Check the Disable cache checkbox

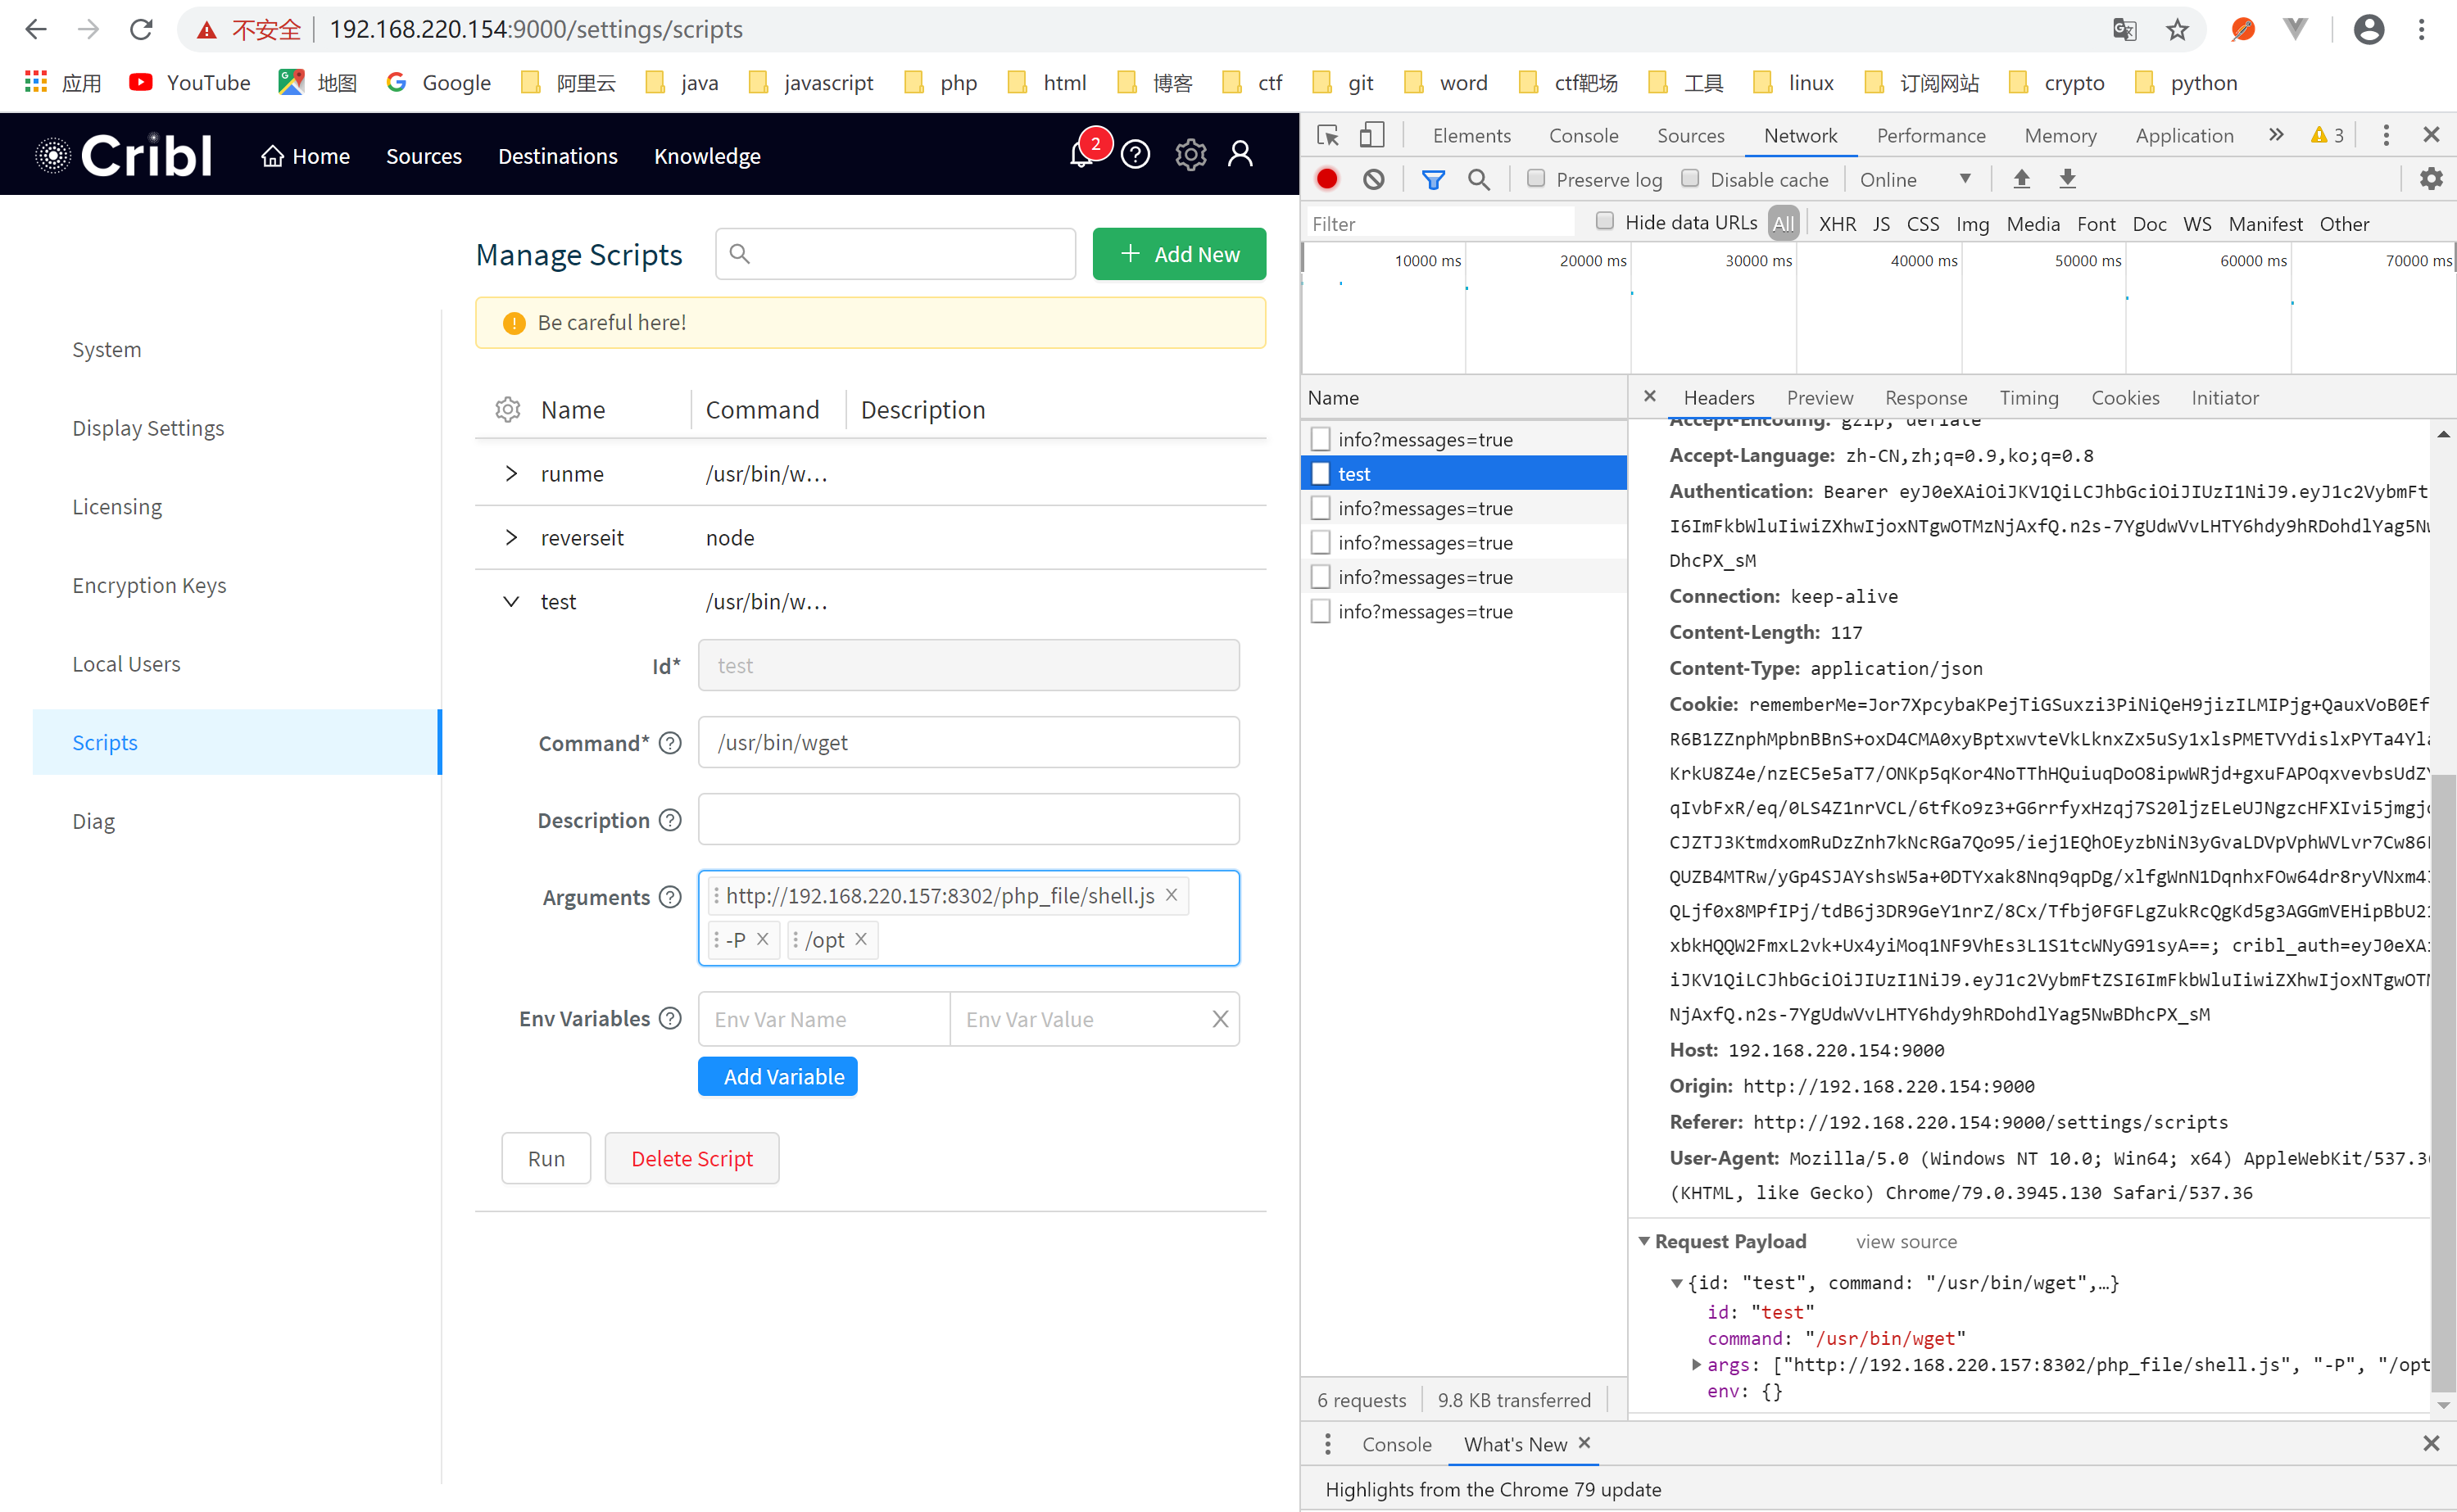tap(1690, 178)
